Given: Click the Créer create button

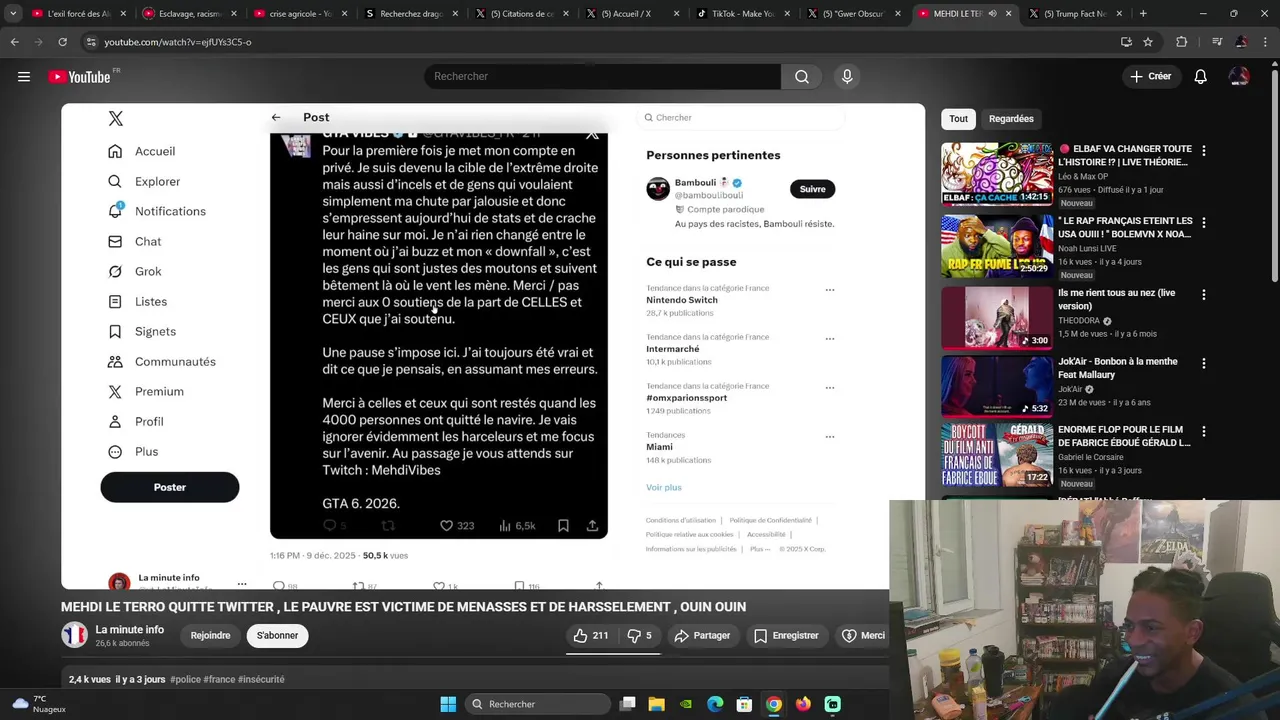Looking at the screenshot, I should (x=1151, y=76).
